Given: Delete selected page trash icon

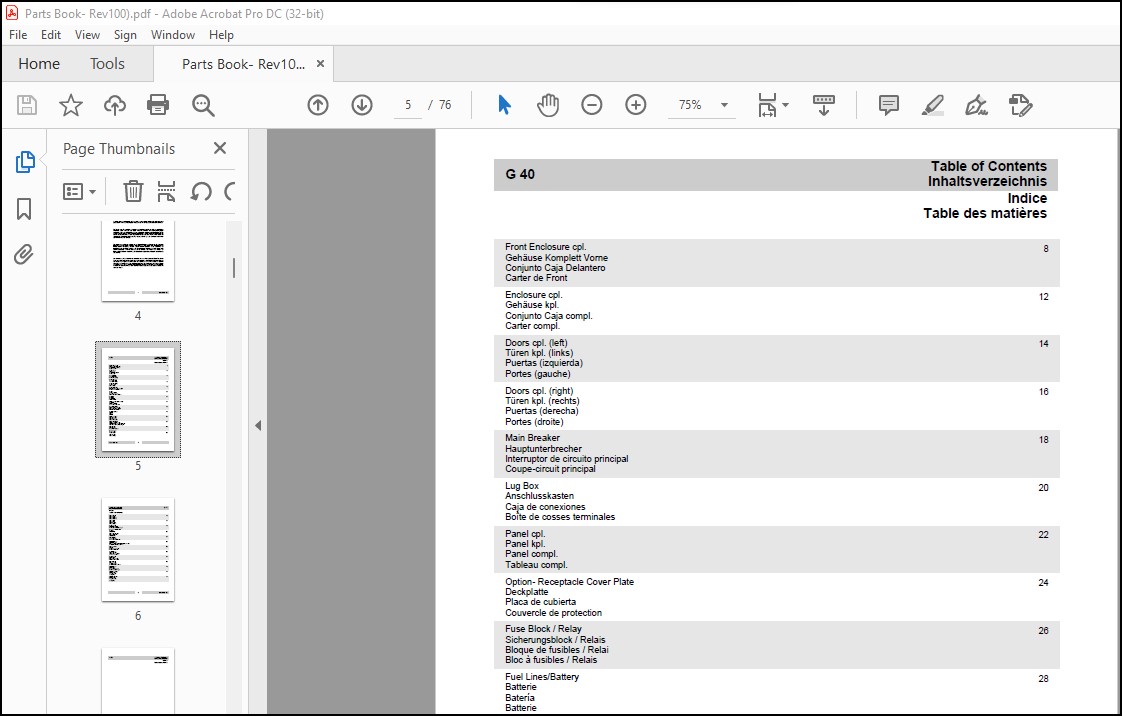Looking at the screenshot, I should coord(133,191).
